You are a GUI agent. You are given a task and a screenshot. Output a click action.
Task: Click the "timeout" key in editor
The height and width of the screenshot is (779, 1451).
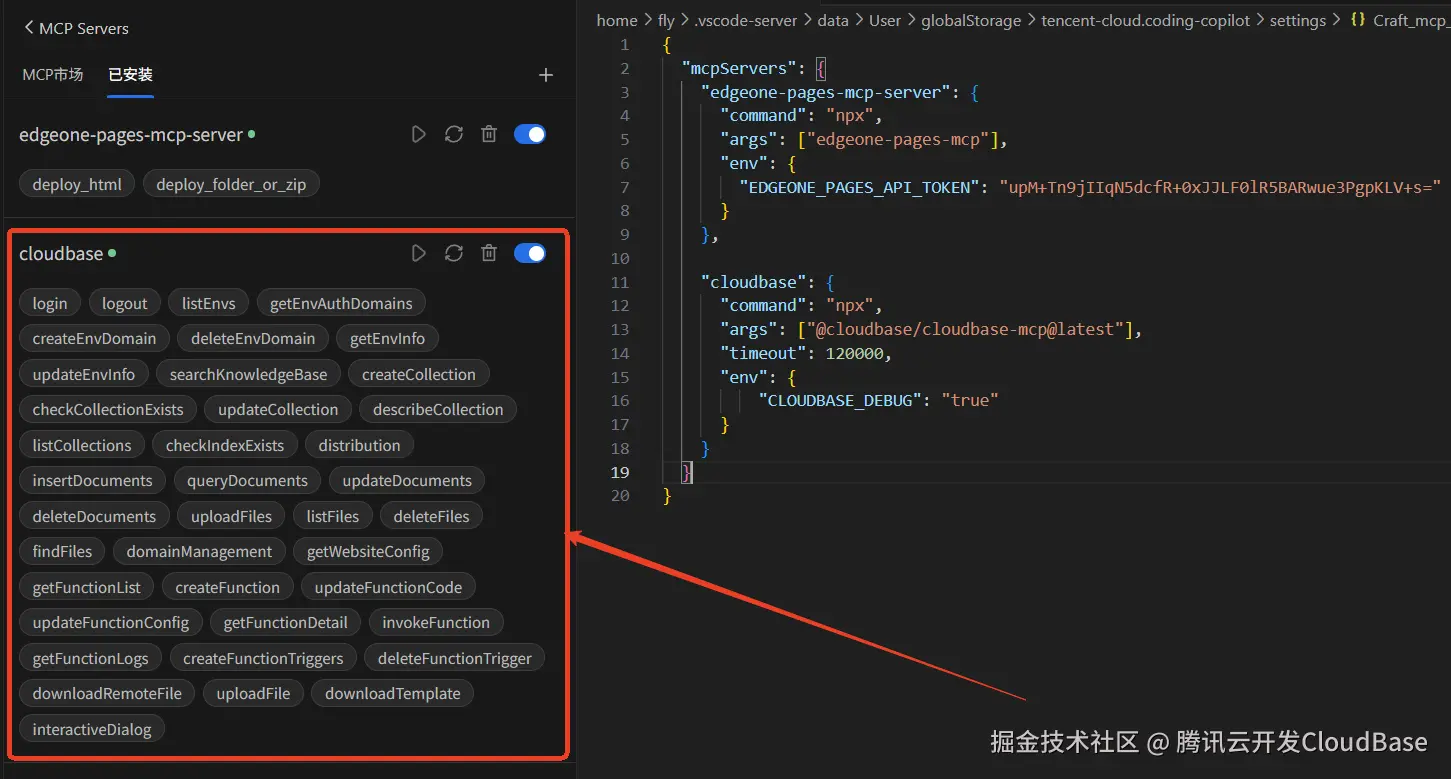763,353
